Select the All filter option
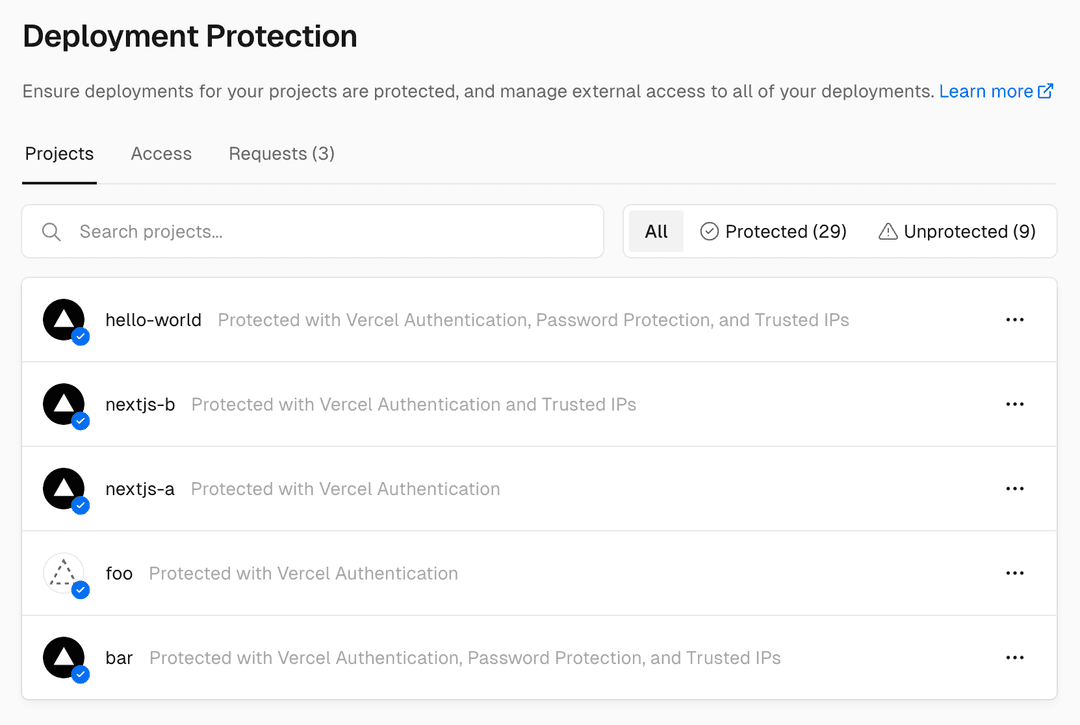 click(656, 231)
